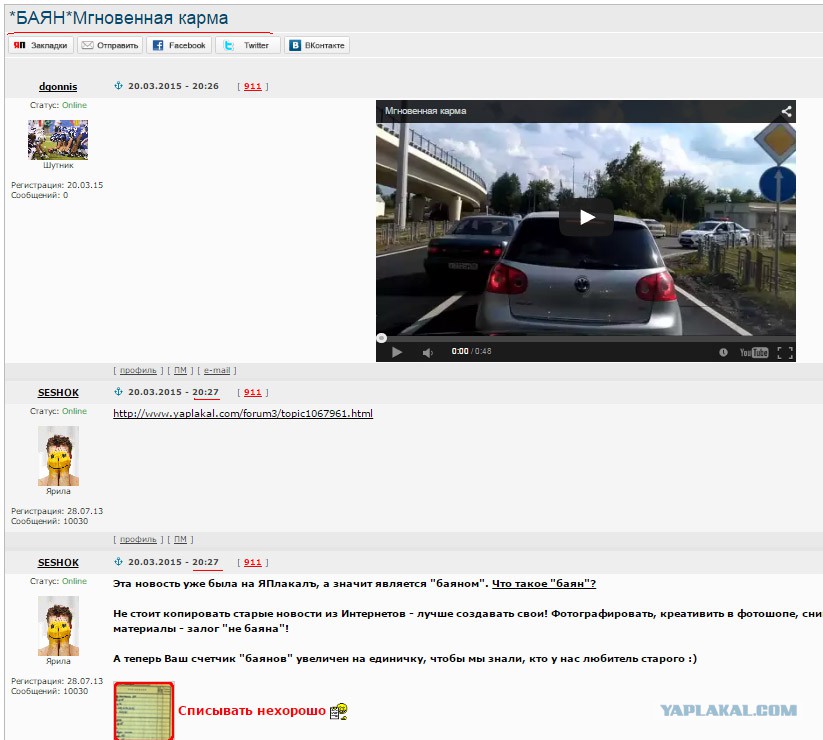Open video on YouTube via logo

click(754, 352)
